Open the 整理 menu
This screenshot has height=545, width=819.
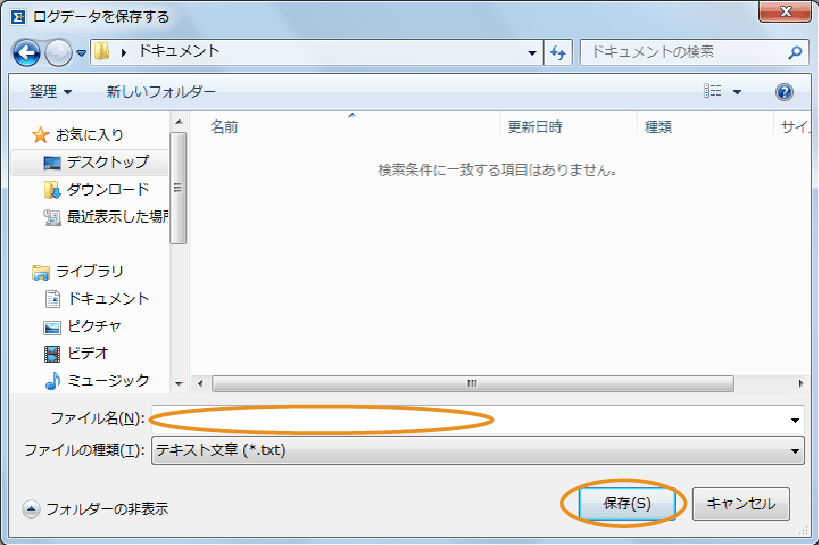click(51, 92)
